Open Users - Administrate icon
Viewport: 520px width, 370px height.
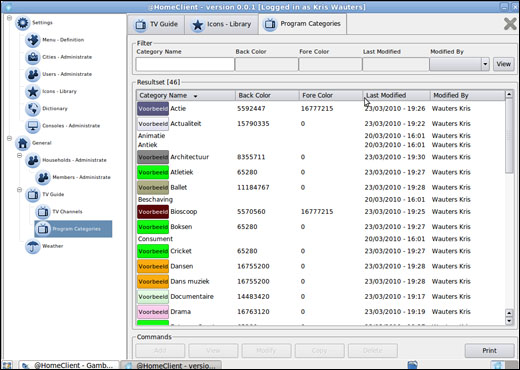click(33, 74)
